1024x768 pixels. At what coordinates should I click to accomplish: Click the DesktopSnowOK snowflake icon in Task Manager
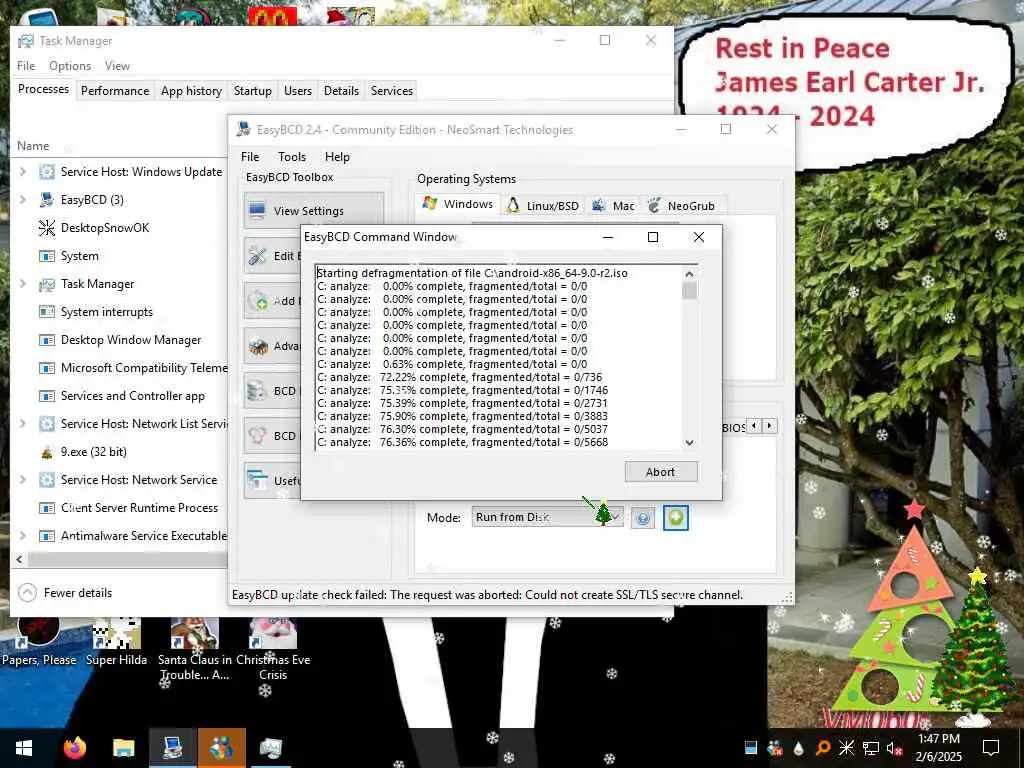[x=46, y=227]
